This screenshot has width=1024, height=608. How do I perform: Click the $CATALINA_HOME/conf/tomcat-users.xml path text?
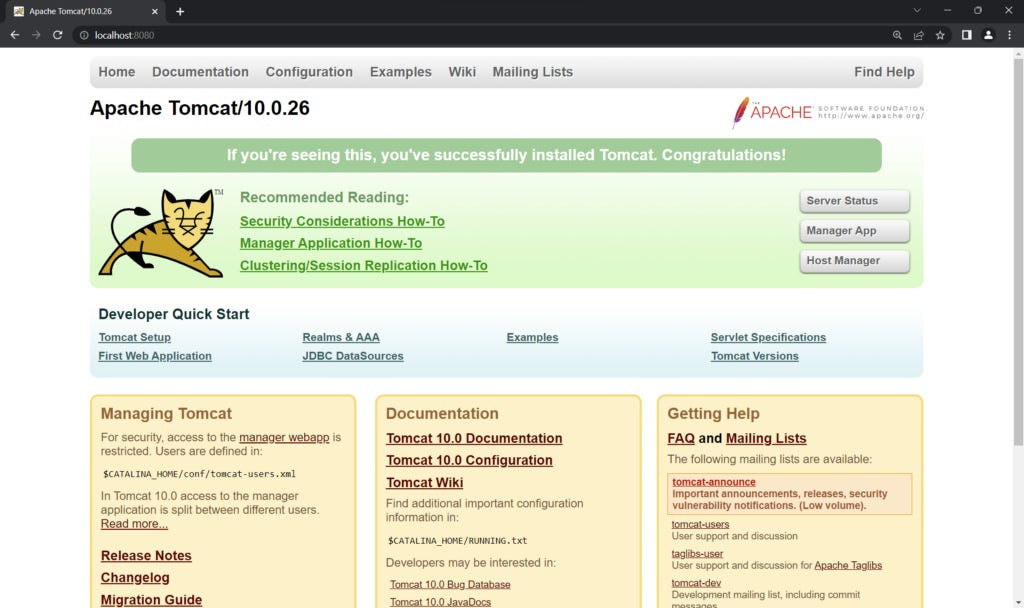coord(199,474)
